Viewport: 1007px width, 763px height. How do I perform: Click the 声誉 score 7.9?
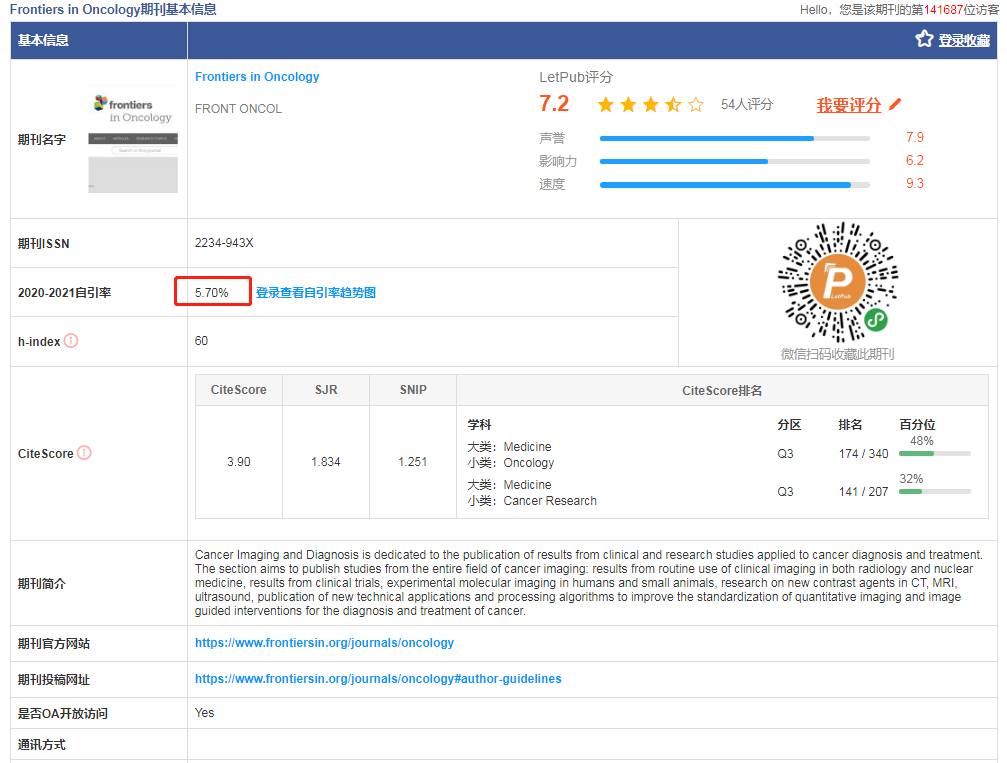915,137
